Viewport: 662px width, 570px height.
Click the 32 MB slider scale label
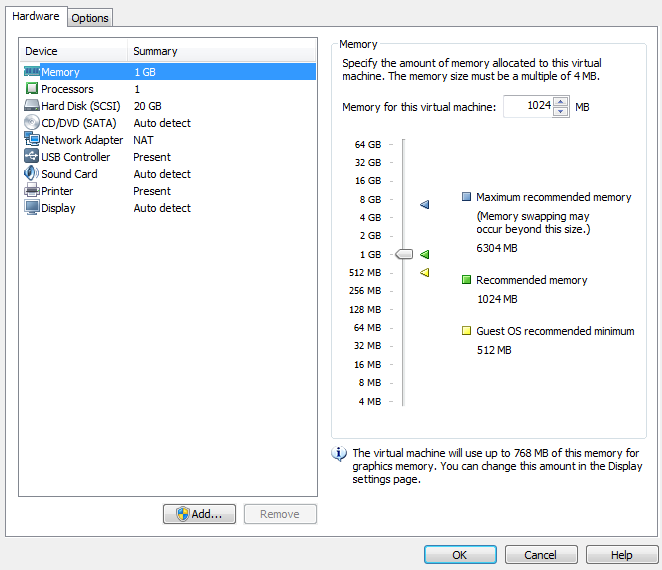367,346
